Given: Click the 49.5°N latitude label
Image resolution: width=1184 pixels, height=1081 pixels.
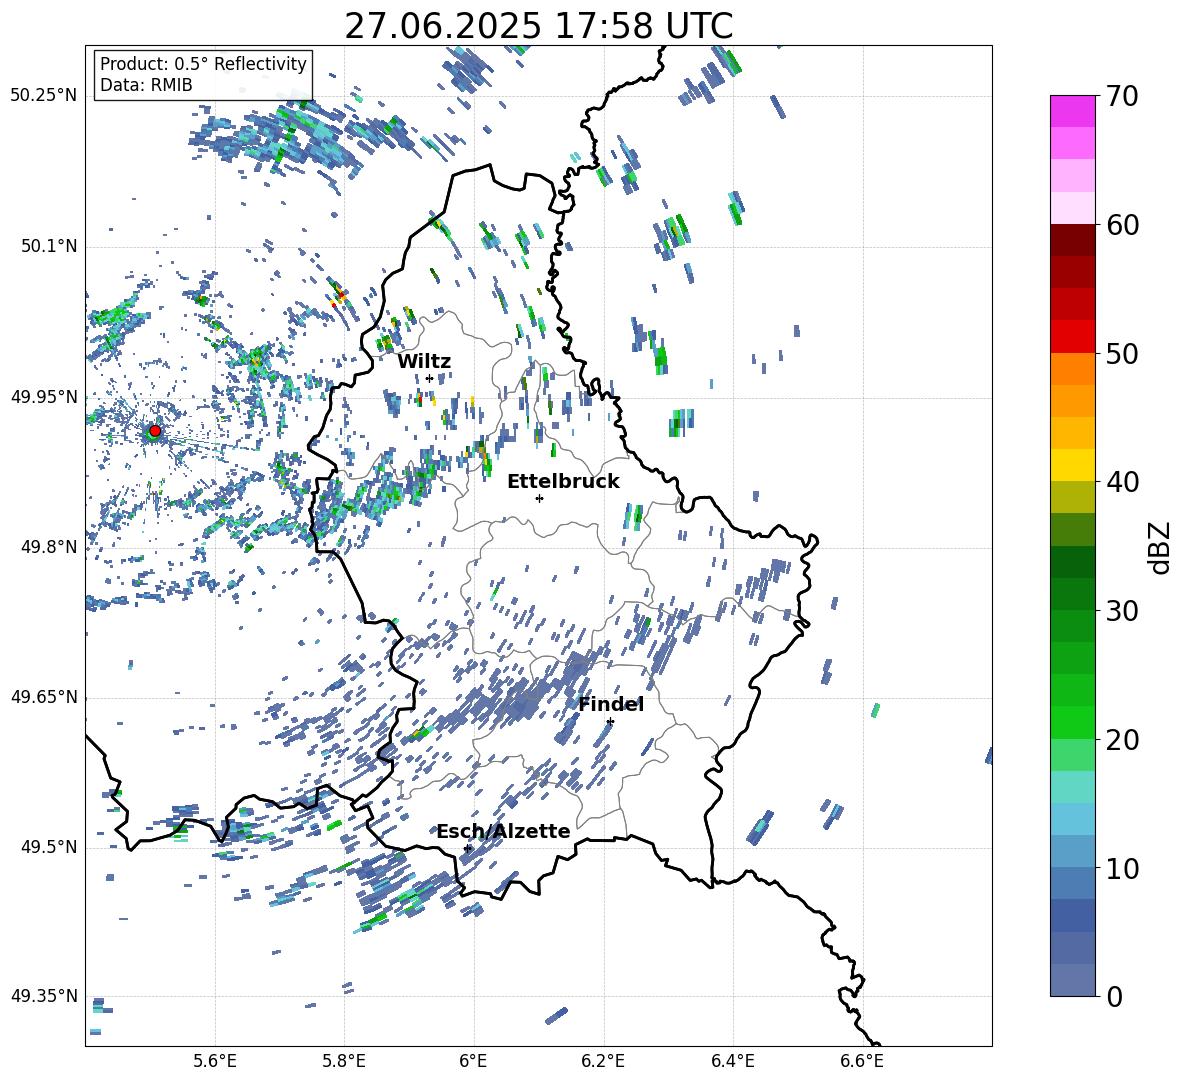Looking at the screenshot, I should (x=50, y=847).
